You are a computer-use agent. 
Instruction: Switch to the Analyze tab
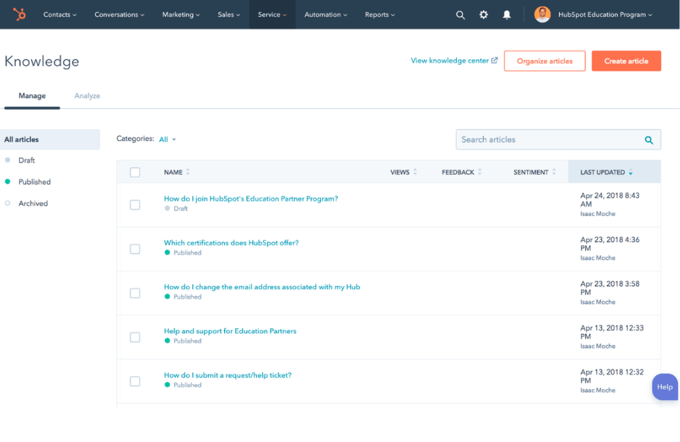pos(87,96)
